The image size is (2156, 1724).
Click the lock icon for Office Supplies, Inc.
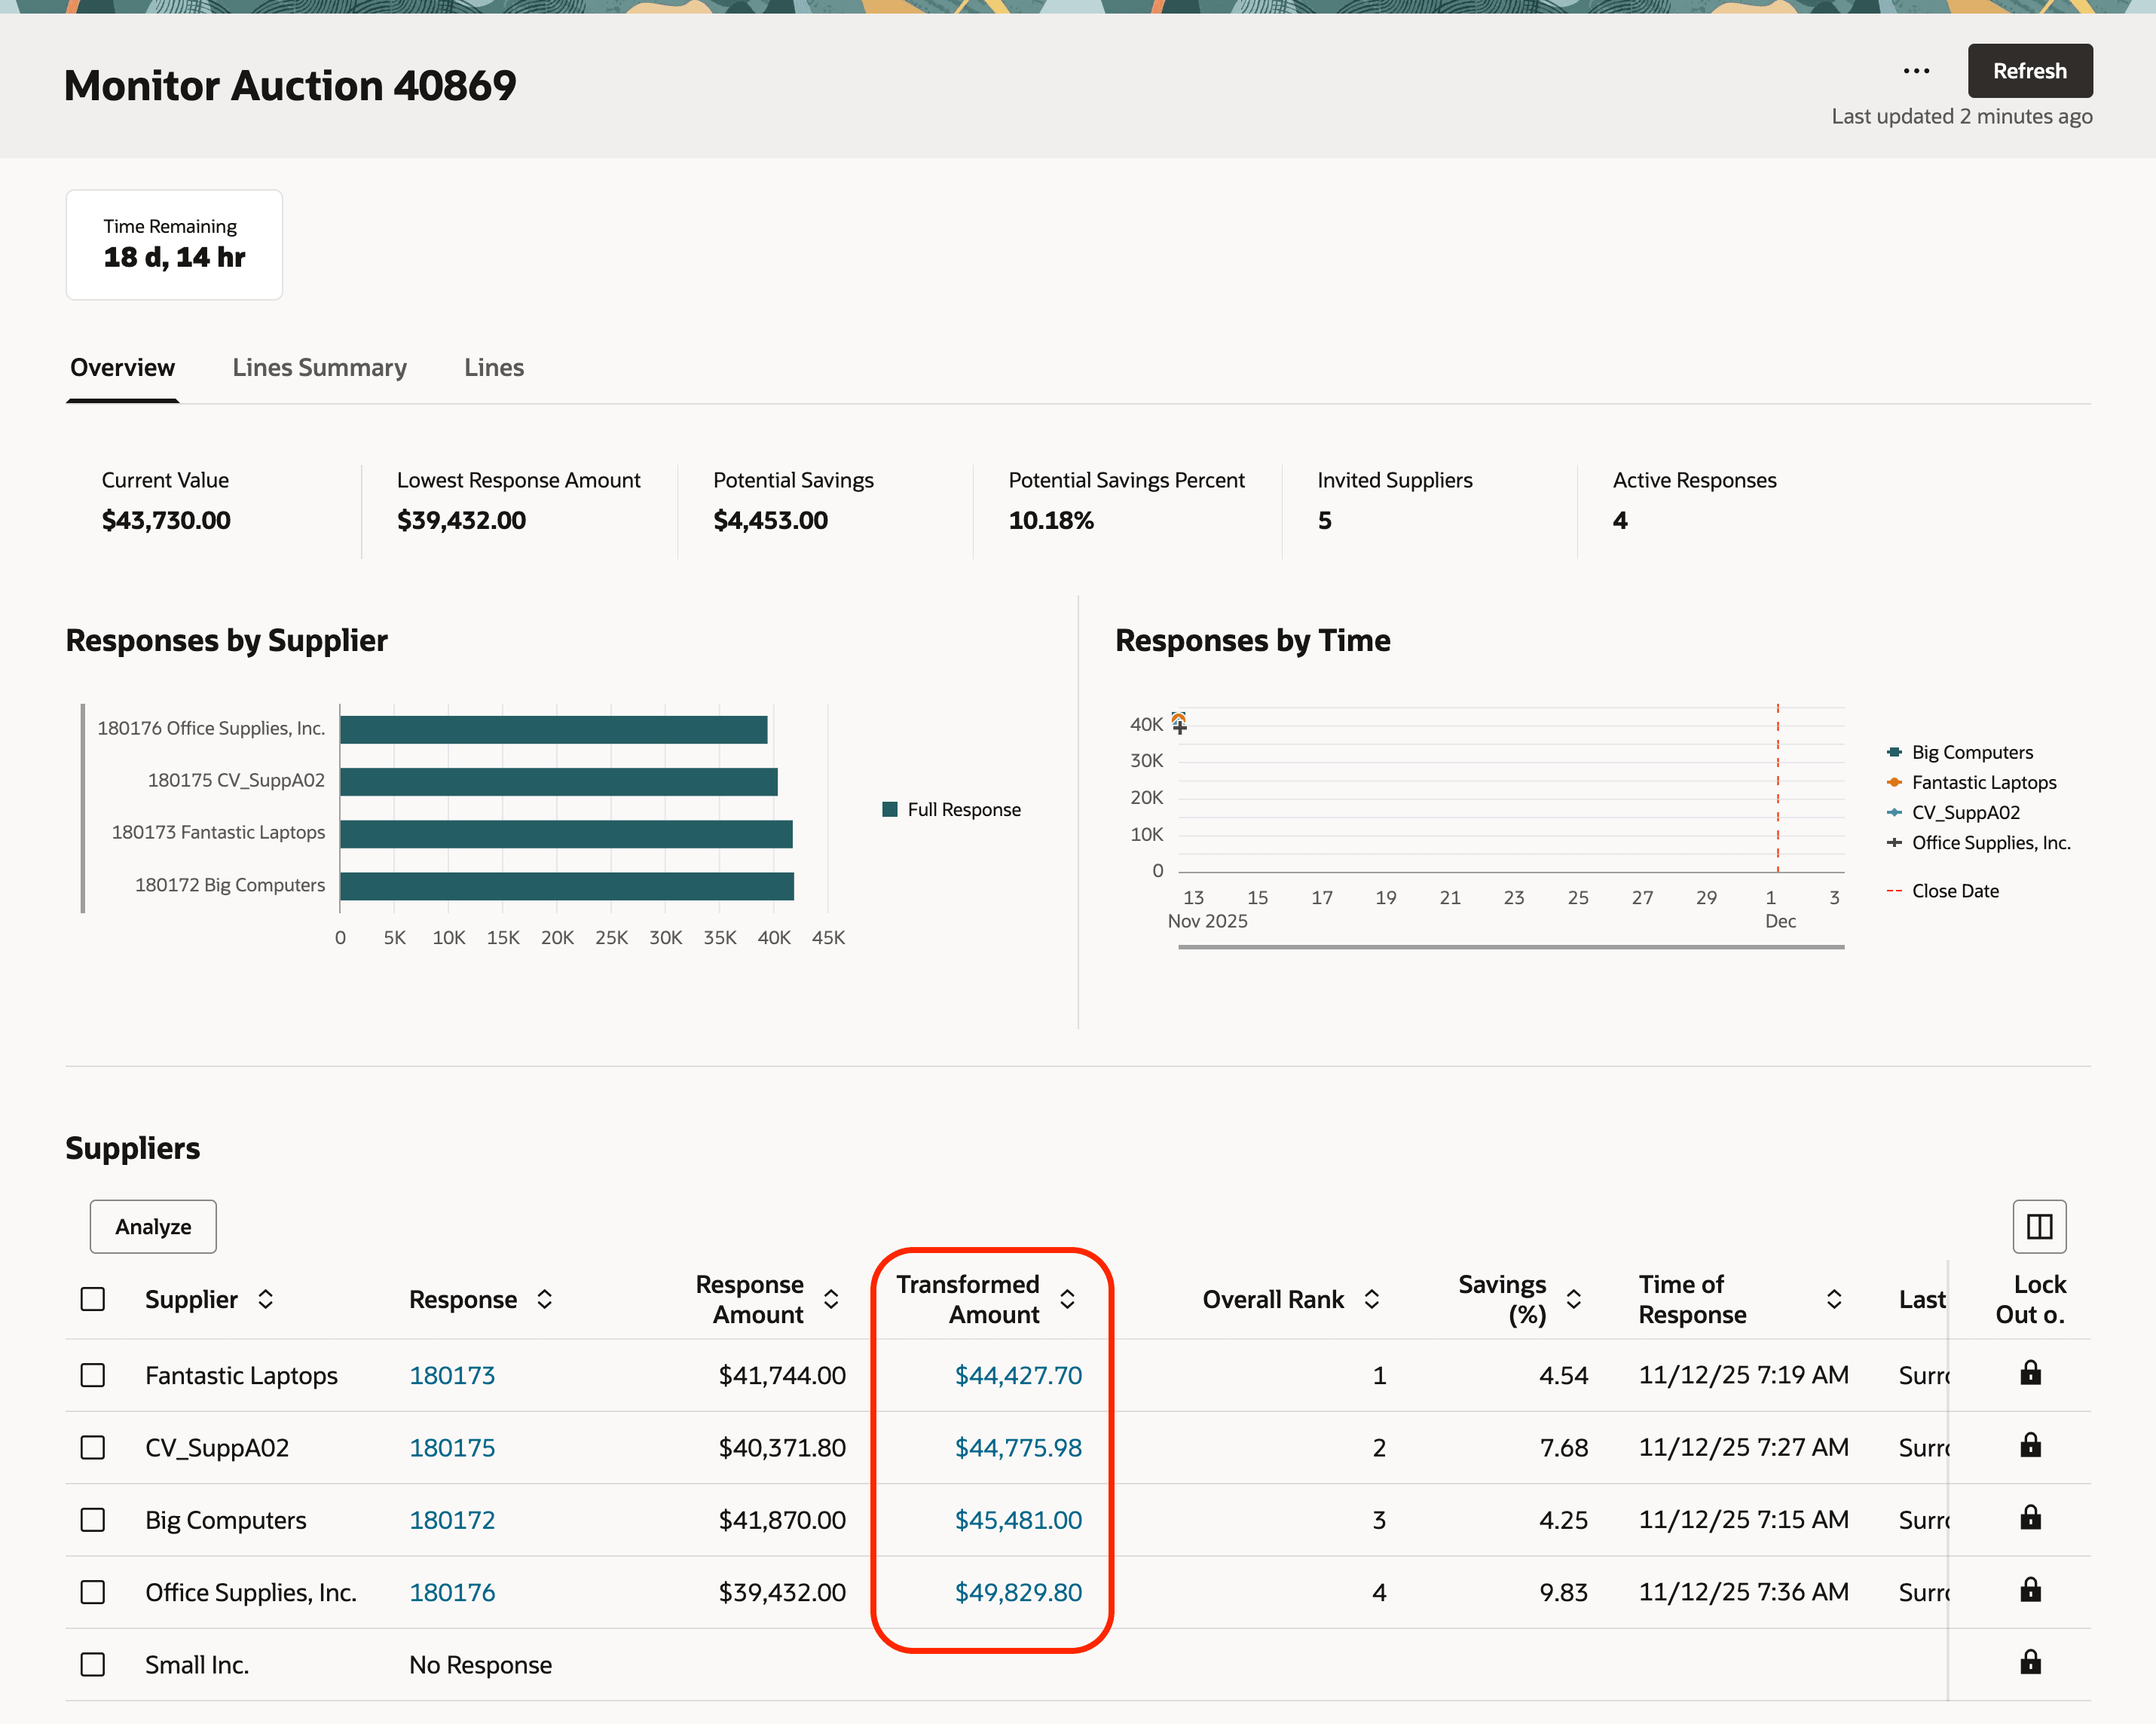pyautogui.click(x=2030, y=1591)
